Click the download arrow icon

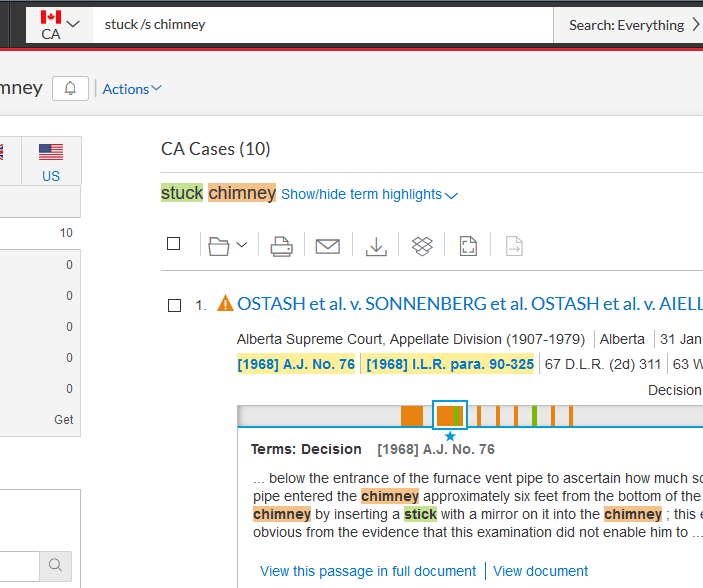[x=376, y=246]
